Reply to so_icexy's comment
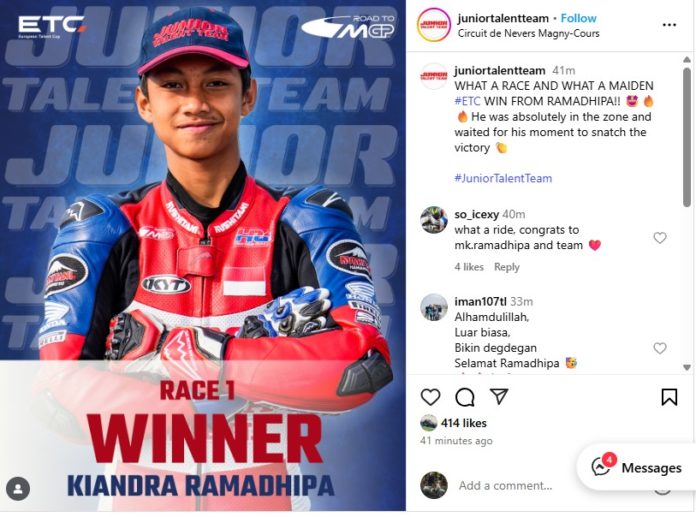The image size is (696, 517). point(506,267)
